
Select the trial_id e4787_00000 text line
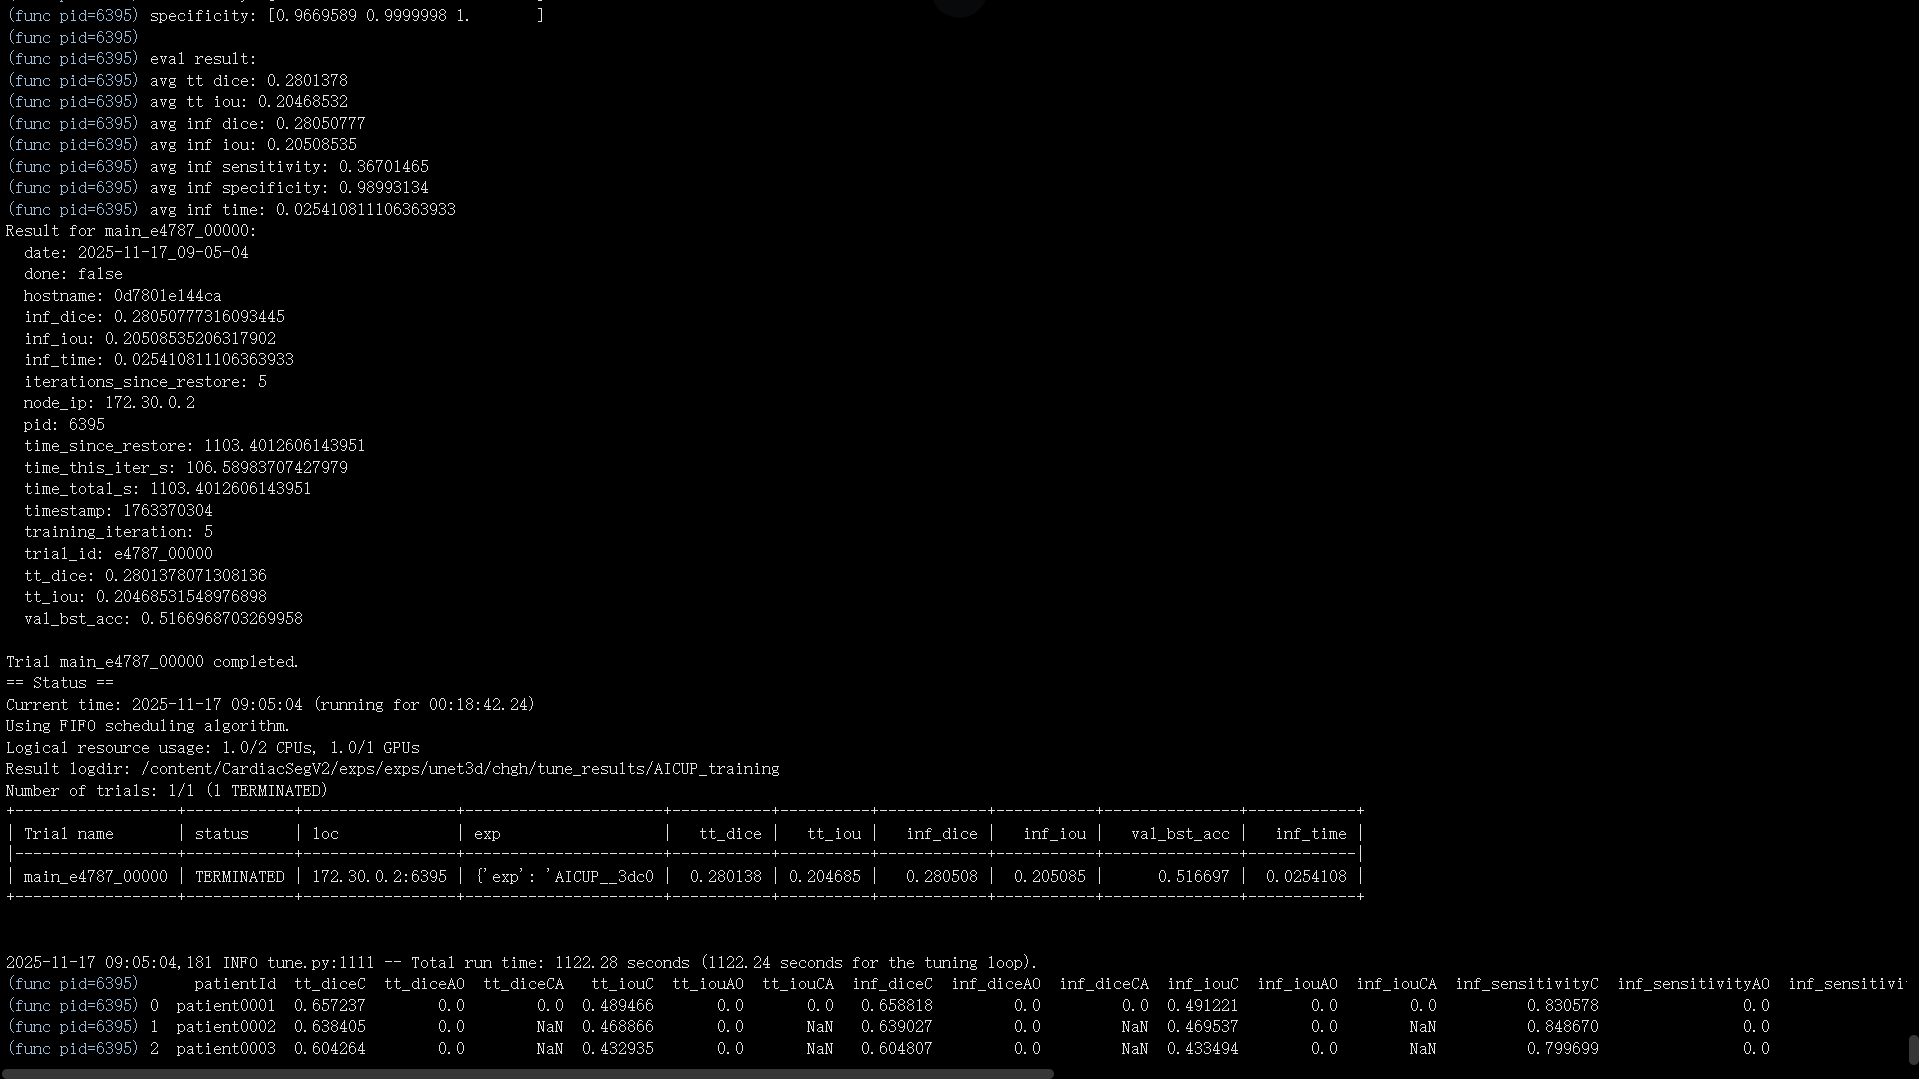[x=120, y=553]
